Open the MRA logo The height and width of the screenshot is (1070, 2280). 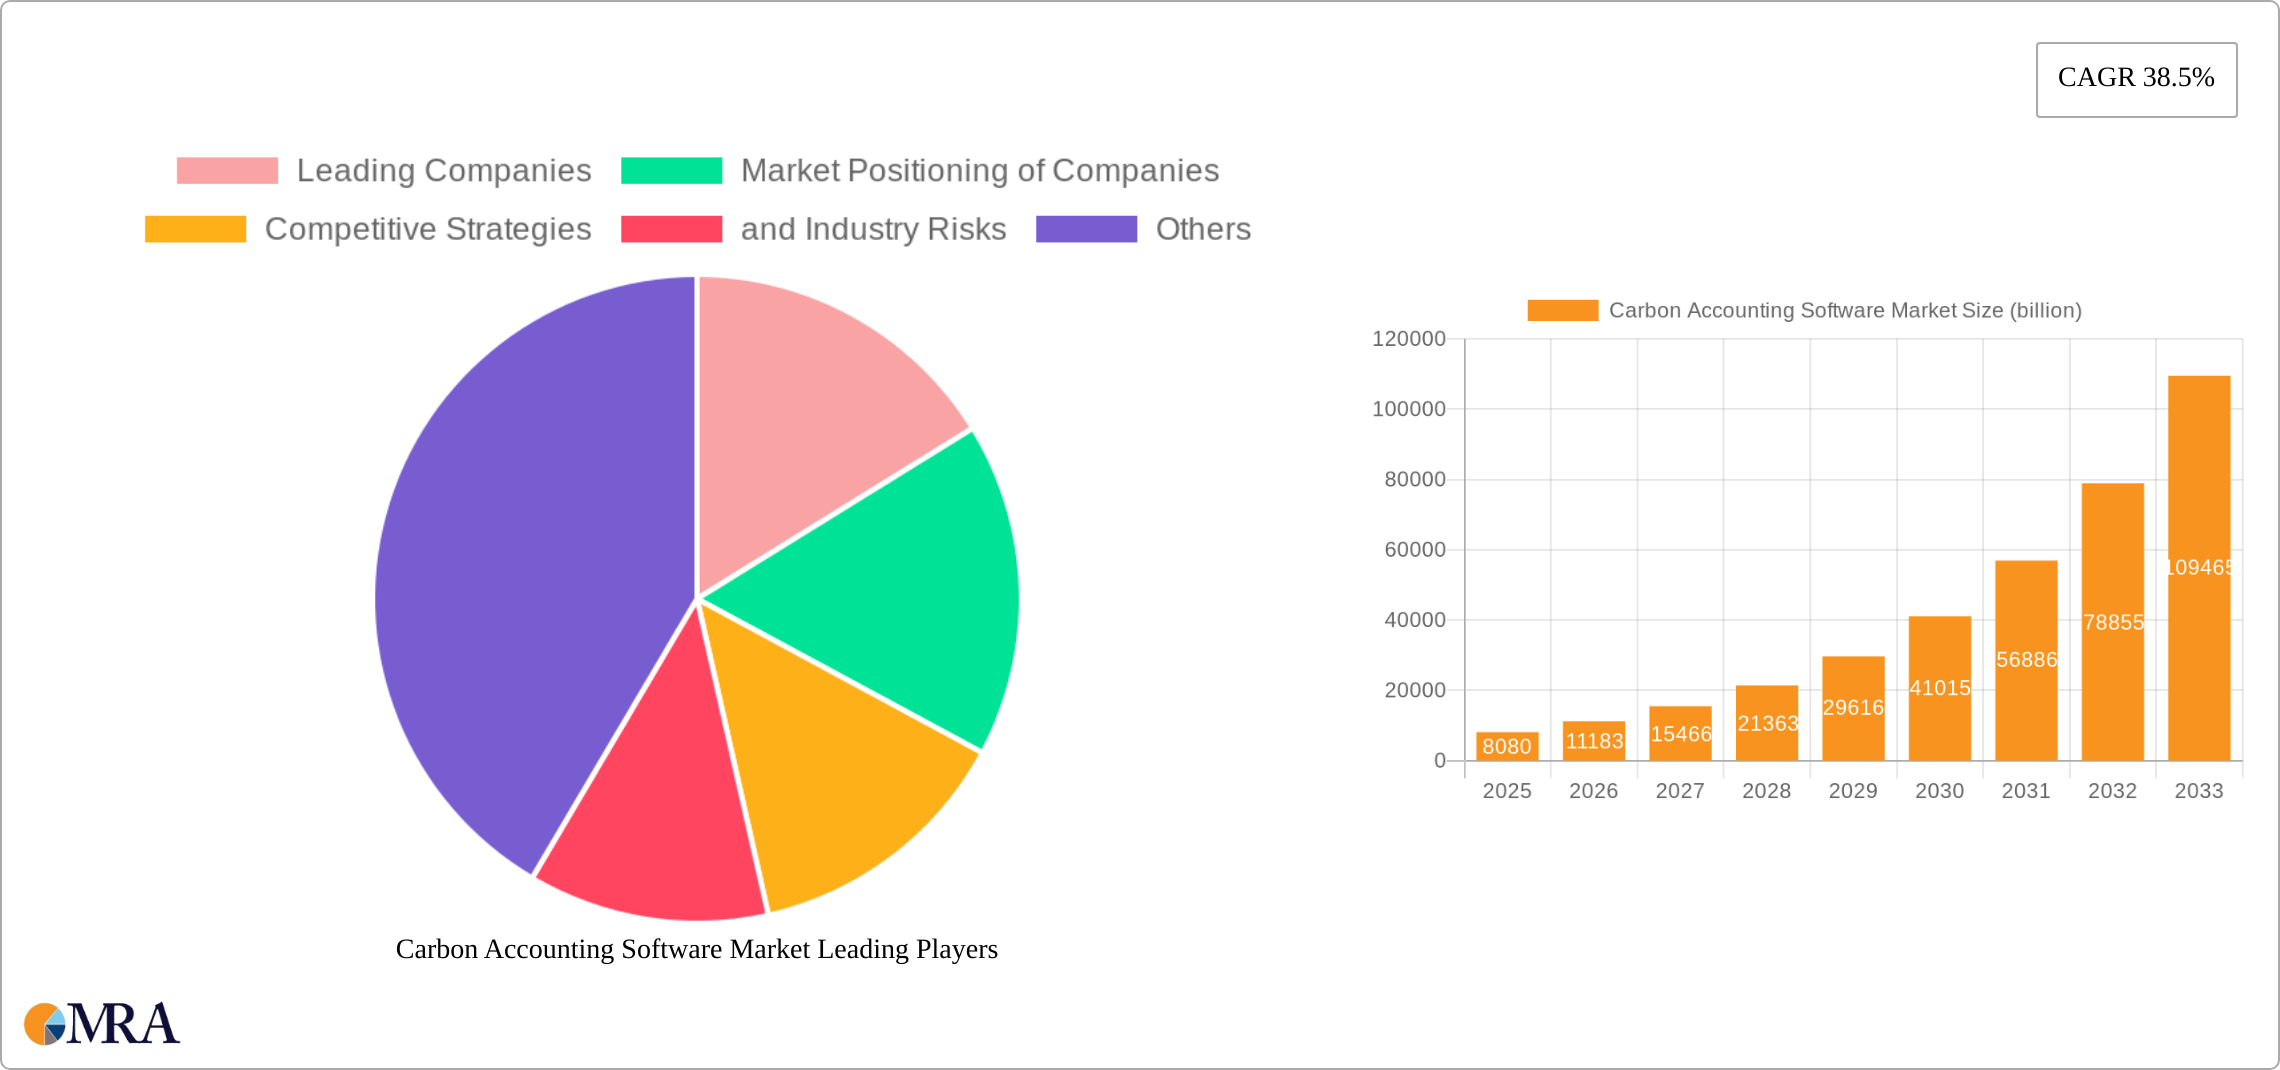pos(102,1024)
